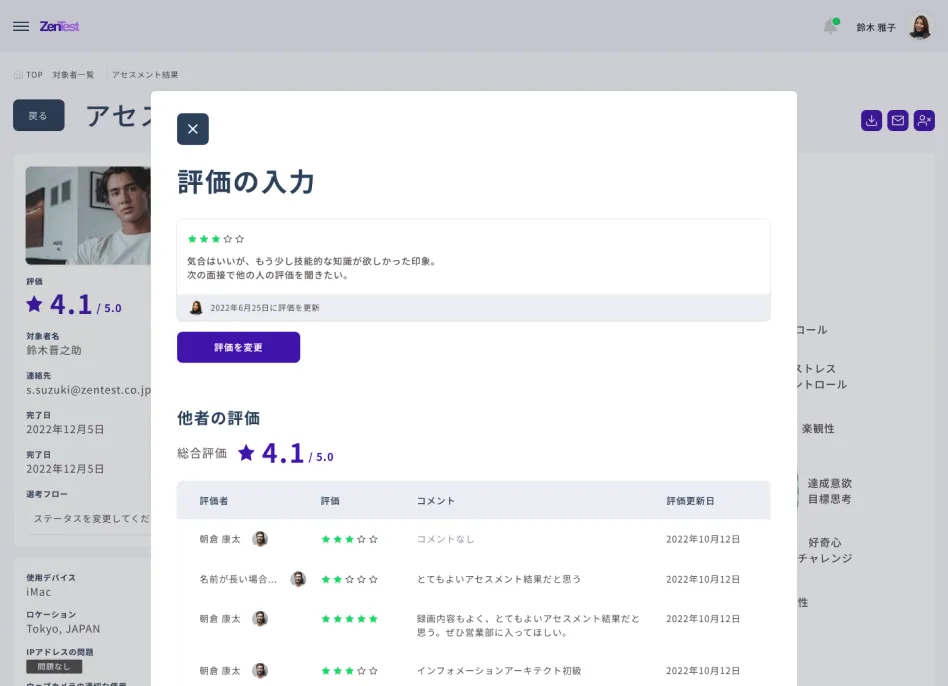Click comment インフォメーションアーキテクト初級
This screenshot has width=948, height=686.
[x=499, y=670]
